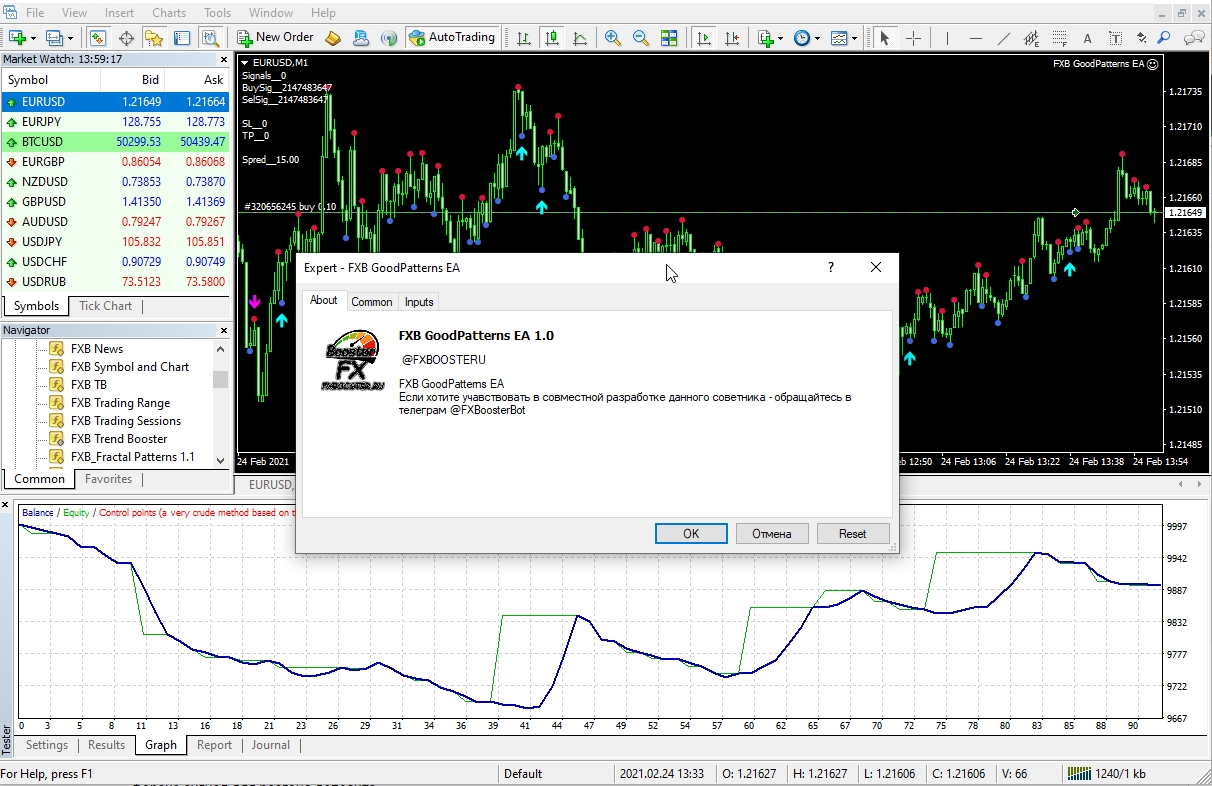Open the File menu
This screenshot has width=1212, height=786.
coord(34,13)
